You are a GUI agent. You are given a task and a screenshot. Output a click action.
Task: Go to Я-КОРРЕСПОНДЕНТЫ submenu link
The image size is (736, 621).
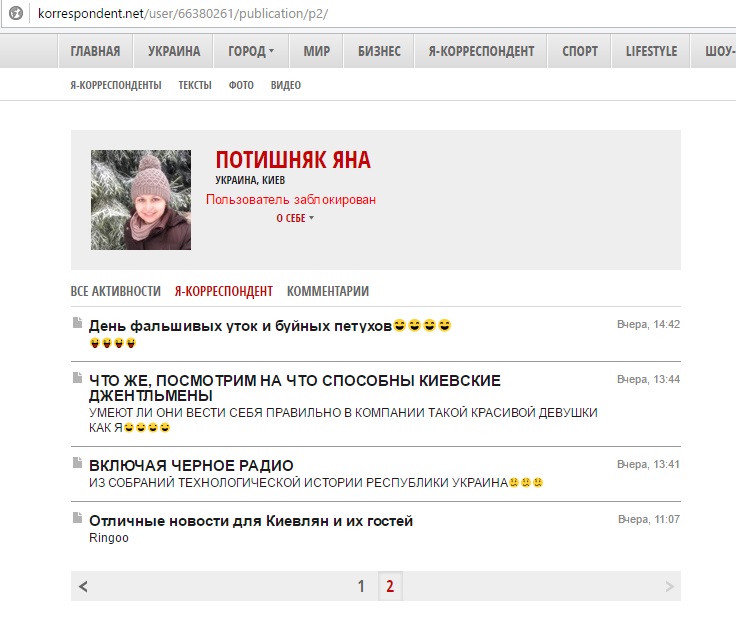116,85
